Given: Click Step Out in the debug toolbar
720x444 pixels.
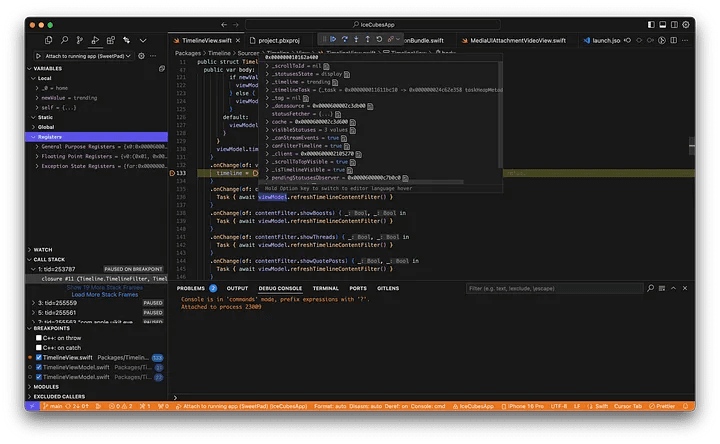Looking at the screenshot, I should (367, 39).
